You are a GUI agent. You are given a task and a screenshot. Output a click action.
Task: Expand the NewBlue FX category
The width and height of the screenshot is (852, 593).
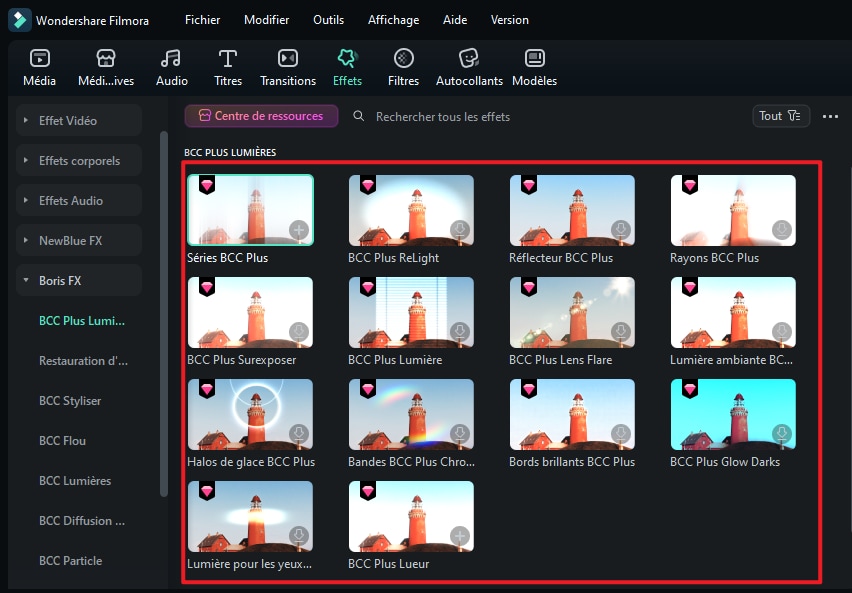click(x=79, y=240)
